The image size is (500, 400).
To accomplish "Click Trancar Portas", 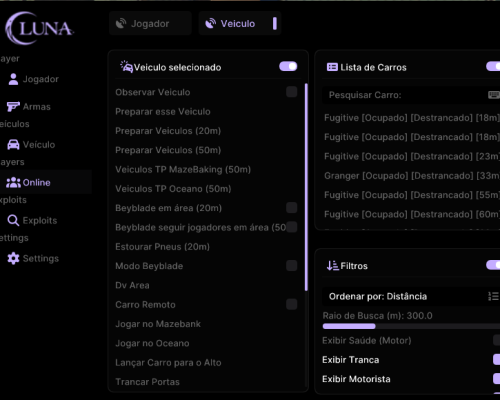I will coord(147,382).
